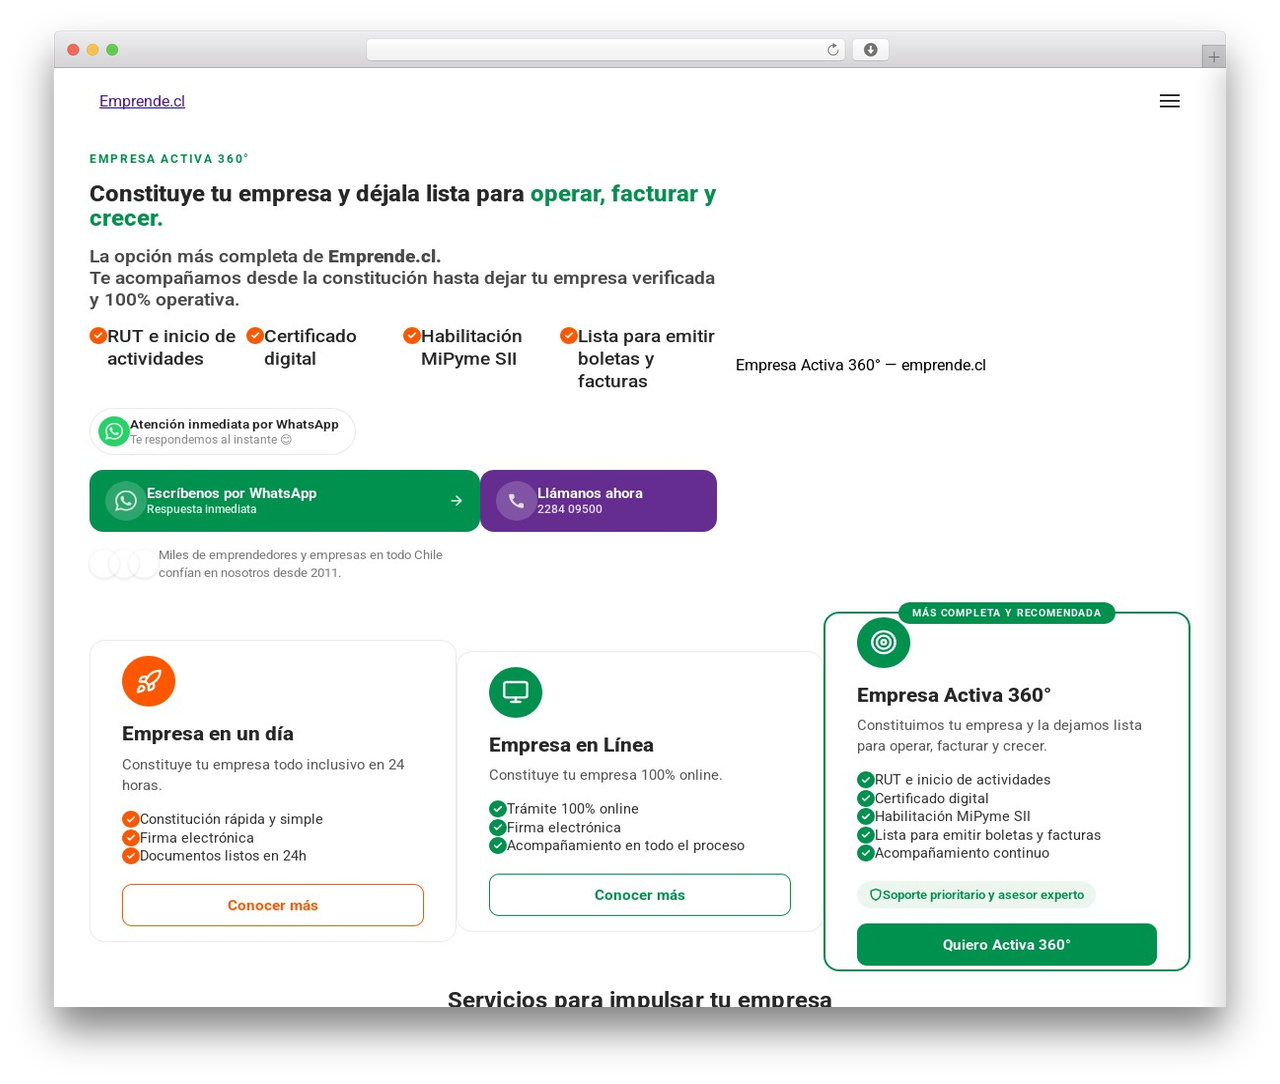This screenshot has width=1280, height=1084.
Task: Open the browser downloads button
Action: click(870, 50)
